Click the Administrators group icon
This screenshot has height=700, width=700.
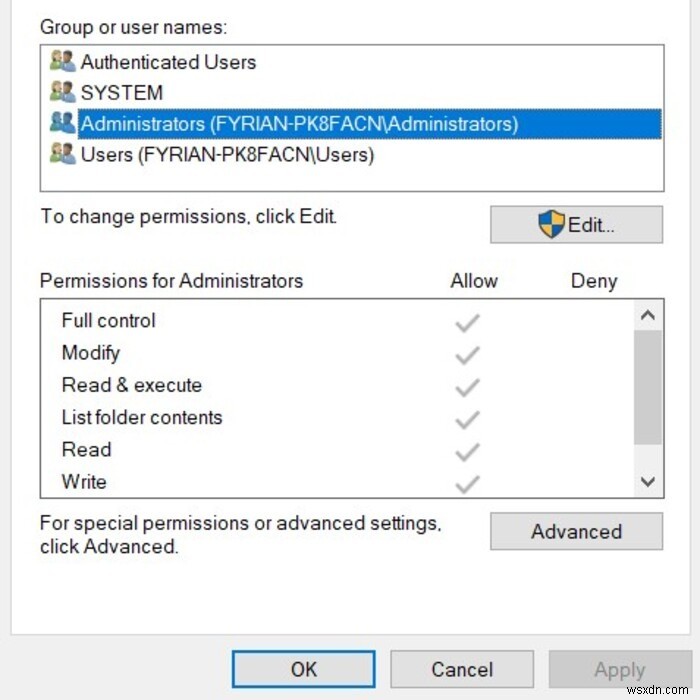(63, 124)
